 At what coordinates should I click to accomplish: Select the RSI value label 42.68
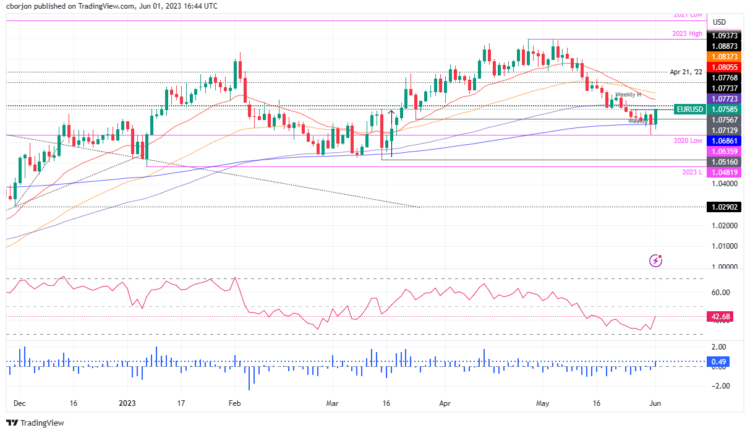(719, 316)
